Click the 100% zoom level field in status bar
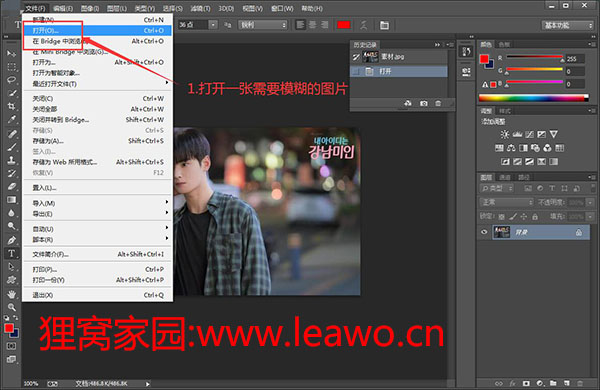Viewport: 600px width, 390px height. point(31,383)
